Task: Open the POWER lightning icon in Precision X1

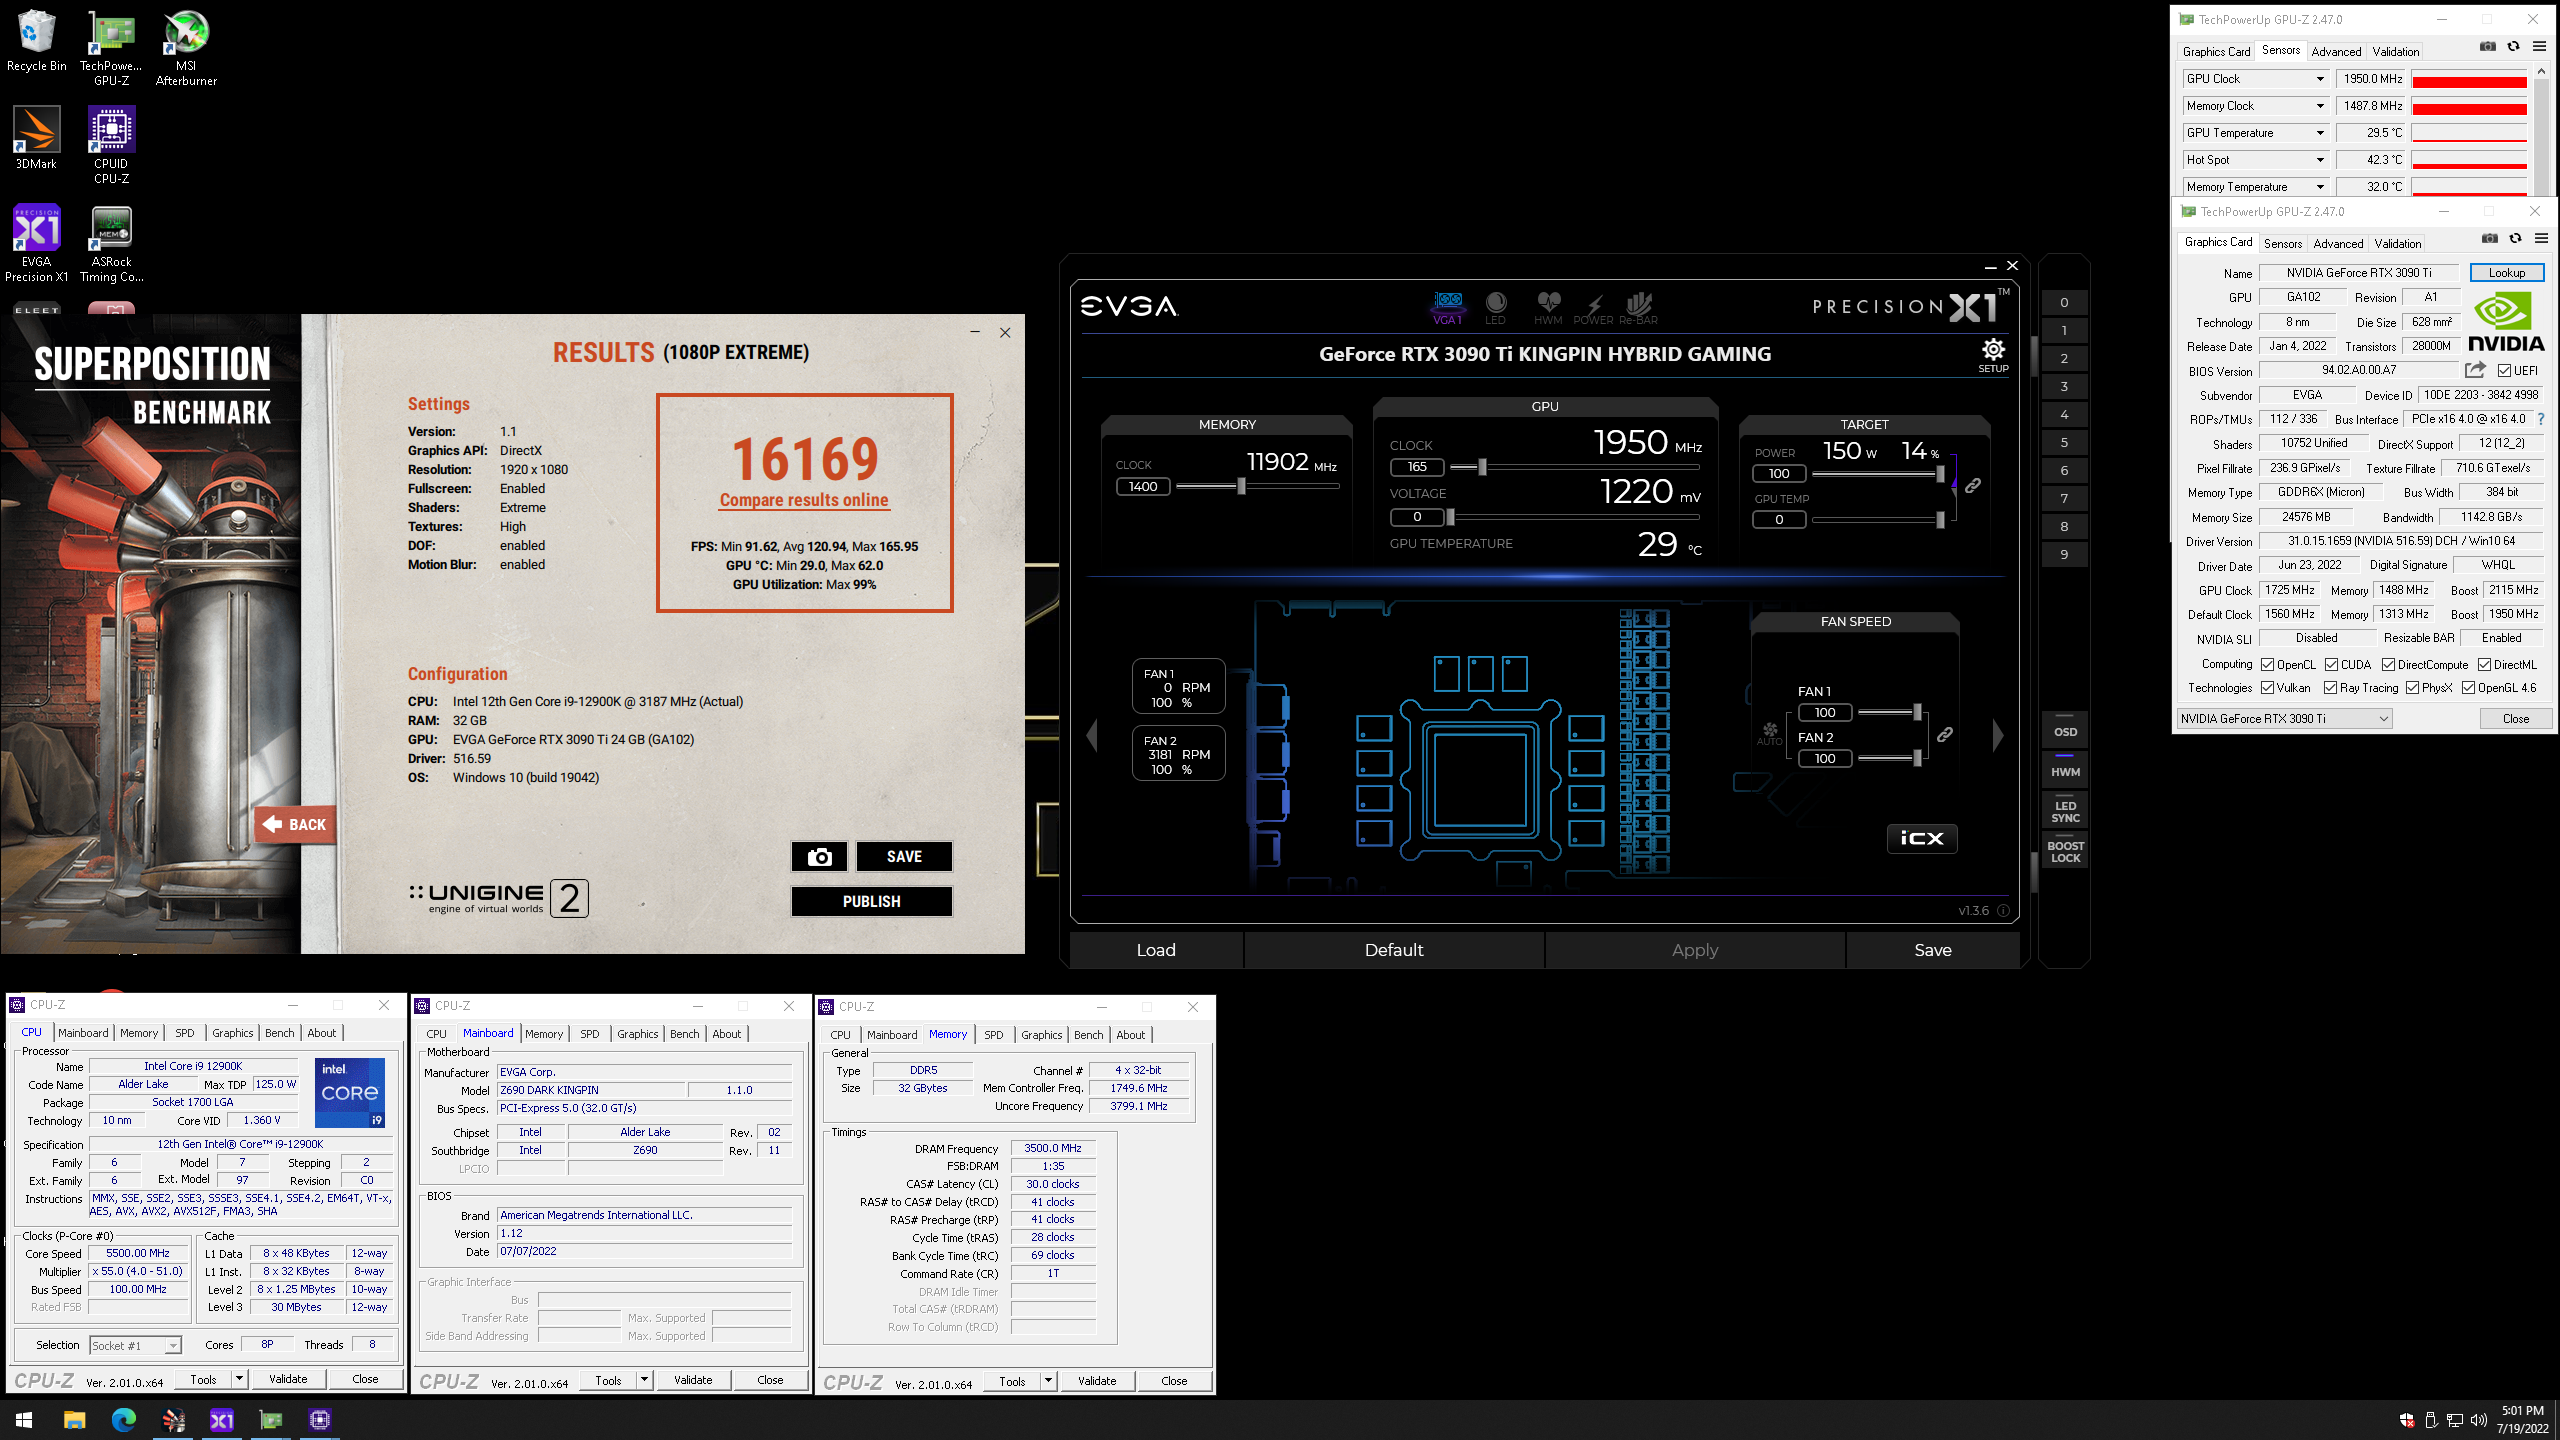Action: pos(1593,307)
